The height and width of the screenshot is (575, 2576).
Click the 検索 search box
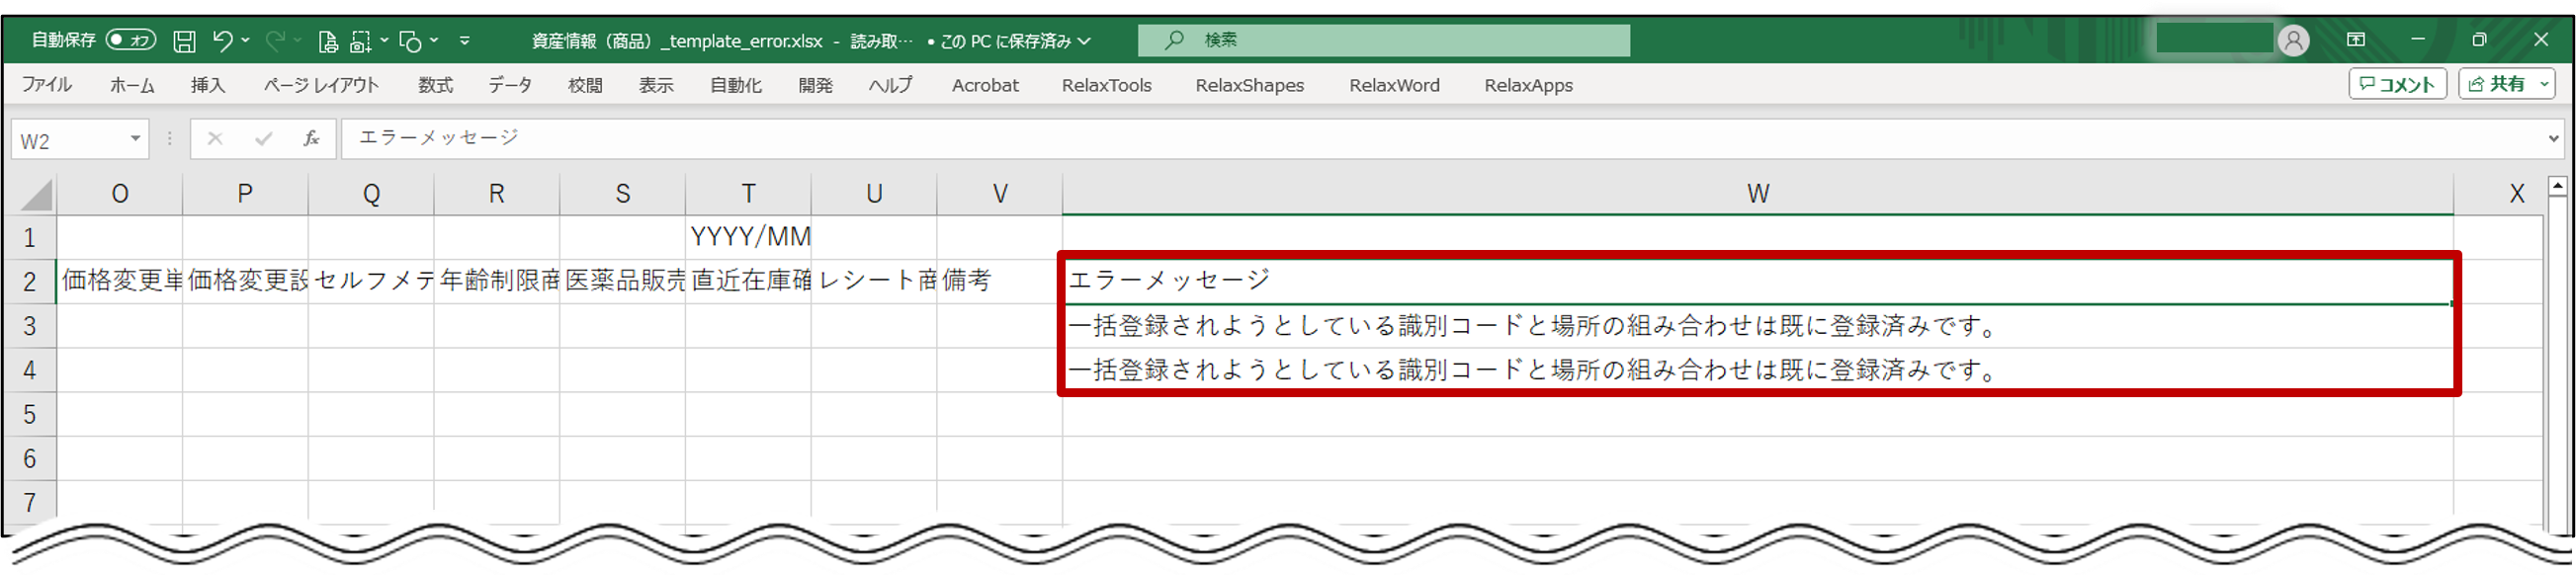point(1383,40)
